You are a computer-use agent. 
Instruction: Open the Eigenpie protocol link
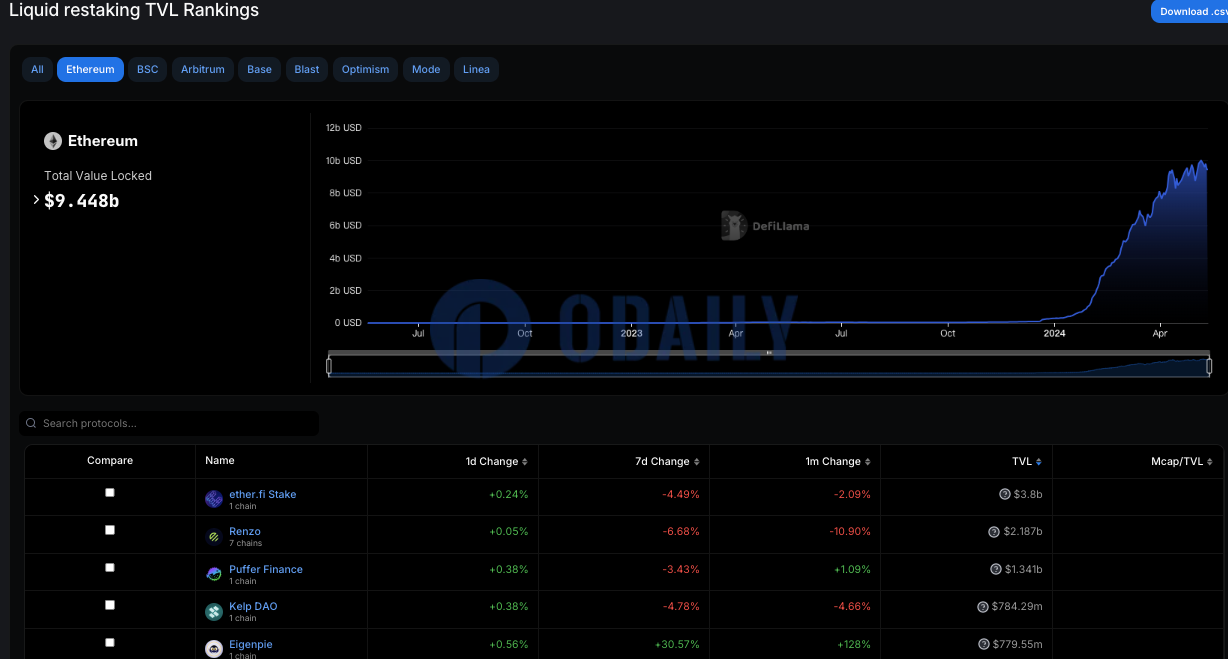(x=251, y=644)
